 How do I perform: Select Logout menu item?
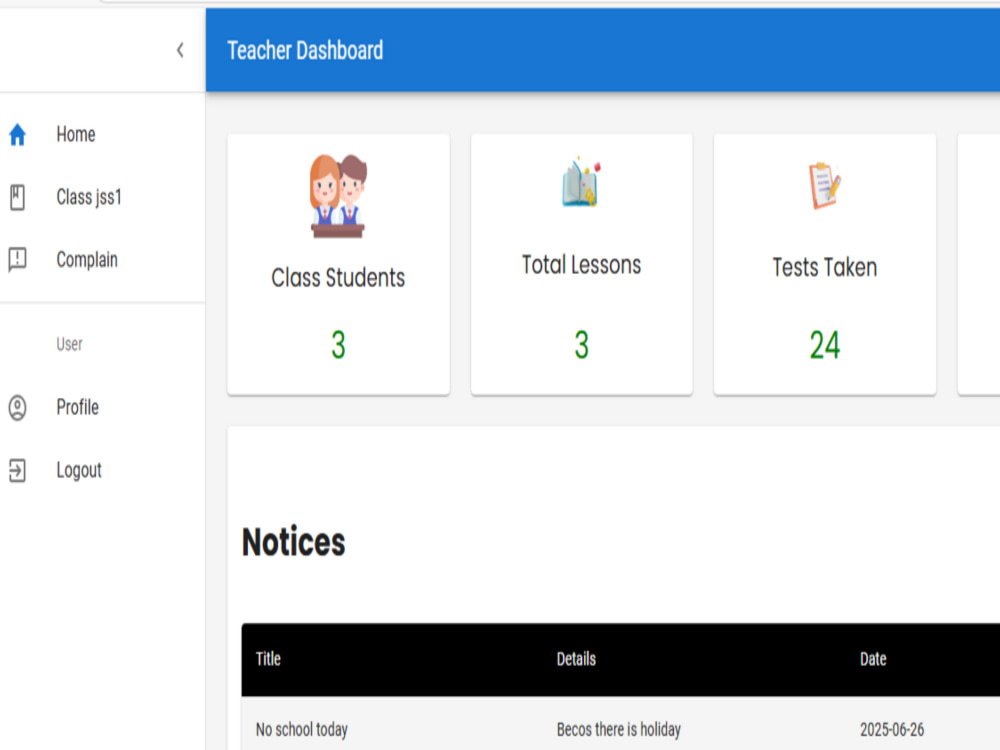click(x=102, y=470)
